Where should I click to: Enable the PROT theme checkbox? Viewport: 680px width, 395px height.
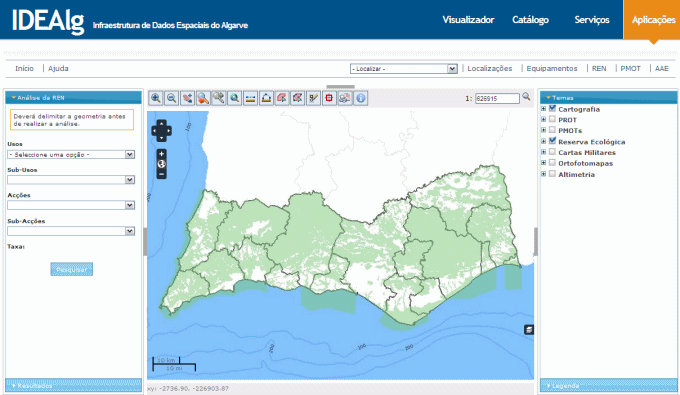click(x=552, y=119)
